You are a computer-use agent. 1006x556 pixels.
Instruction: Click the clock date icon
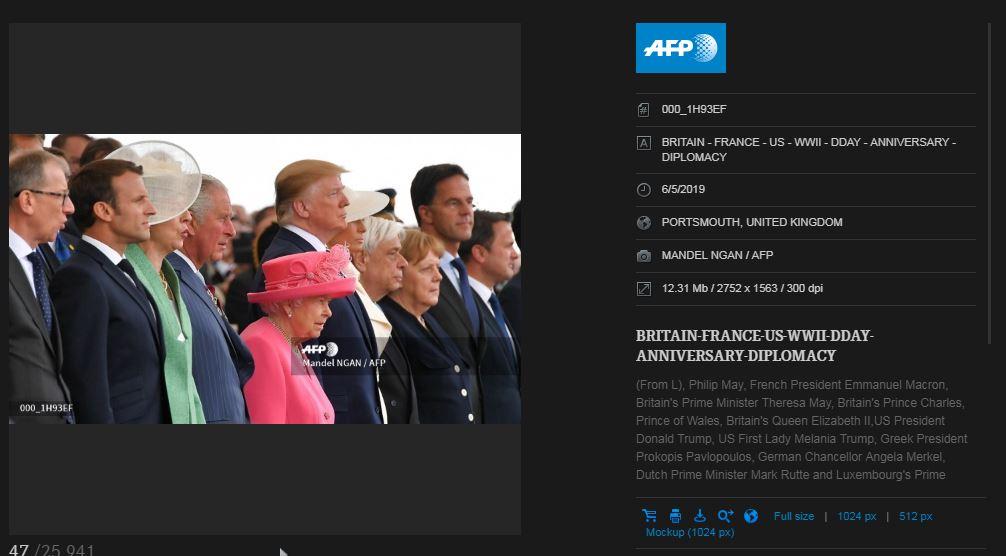[644, 190]
